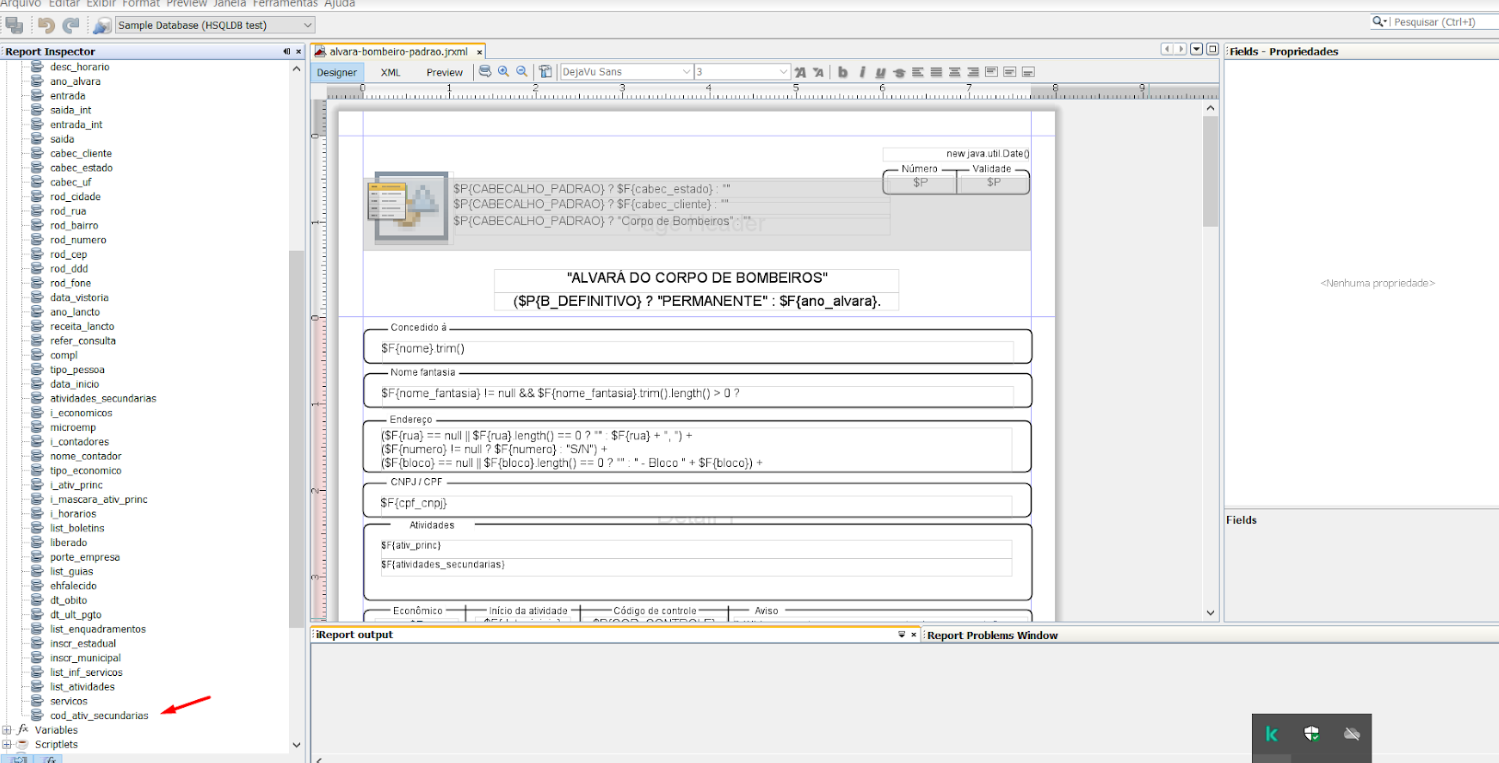Click the Redo arrow icon
Viewport: 1499px width, 763px height.
coord(71,25)
